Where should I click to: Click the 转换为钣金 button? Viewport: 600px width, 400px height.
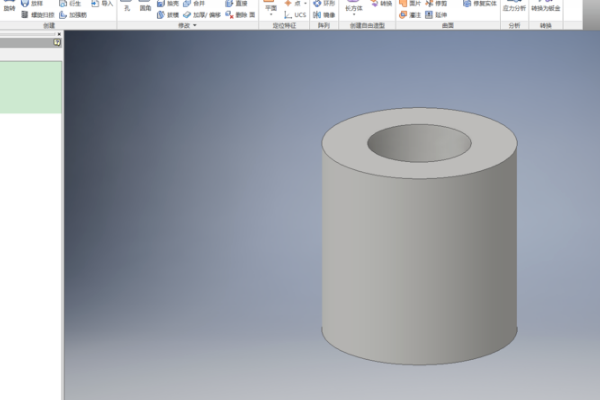545,7
